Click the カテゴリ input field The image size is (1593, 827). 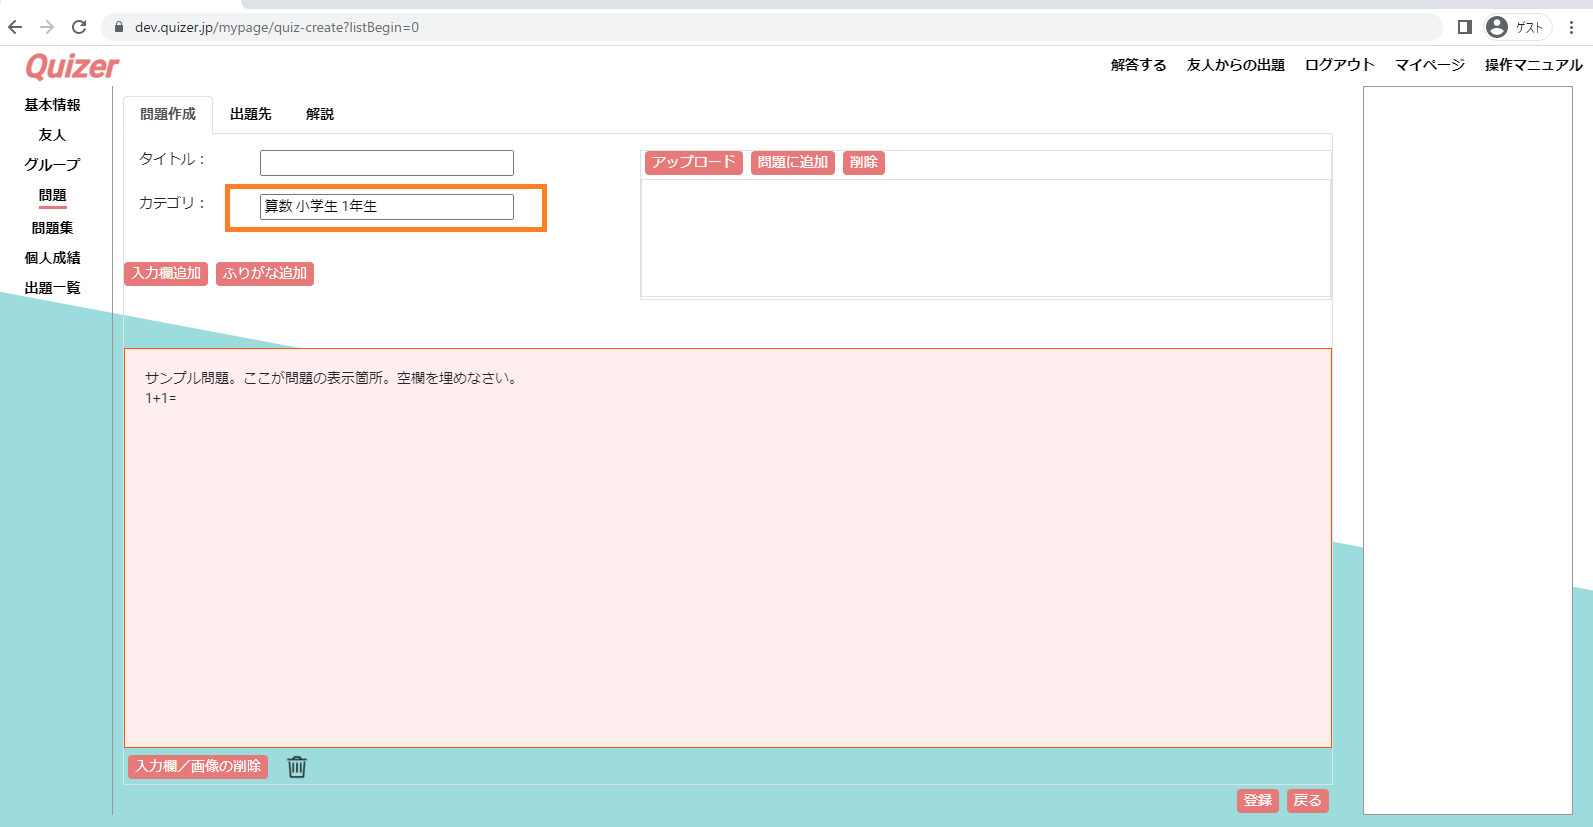pyautogui.click(x=387, y=207)
